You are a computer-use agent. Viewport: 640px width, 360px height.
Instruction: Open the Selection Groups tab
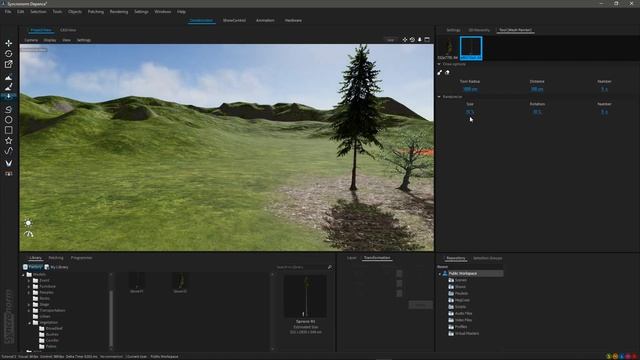tap(487, 258)
